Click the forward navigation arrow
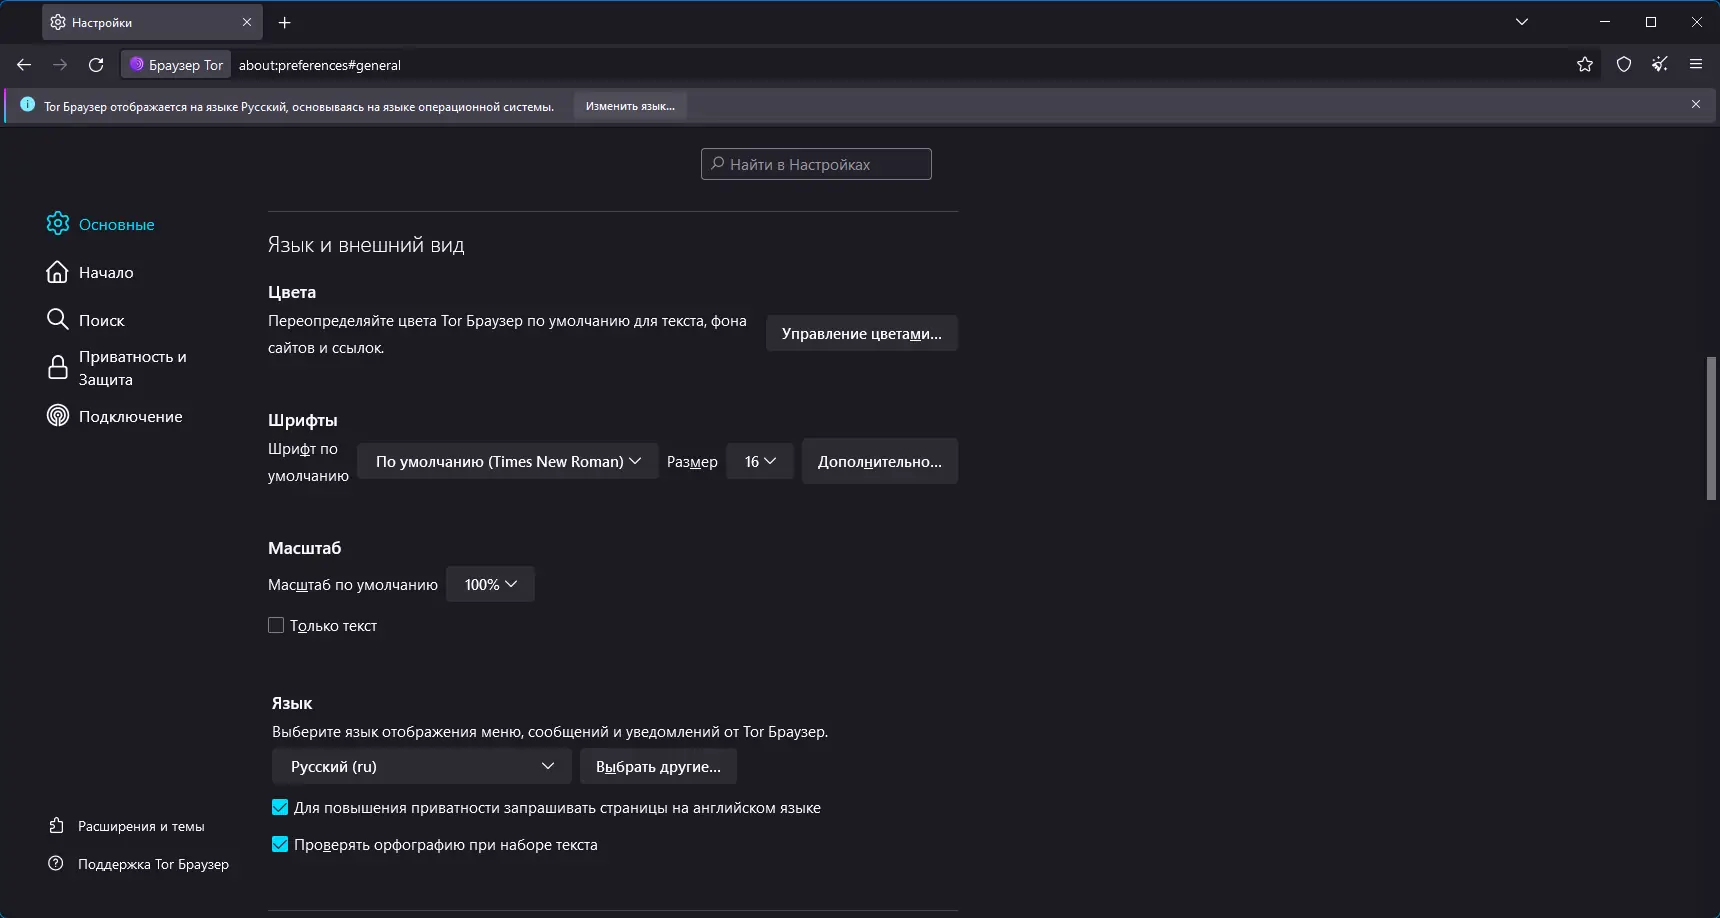 [x=60, y=65]
